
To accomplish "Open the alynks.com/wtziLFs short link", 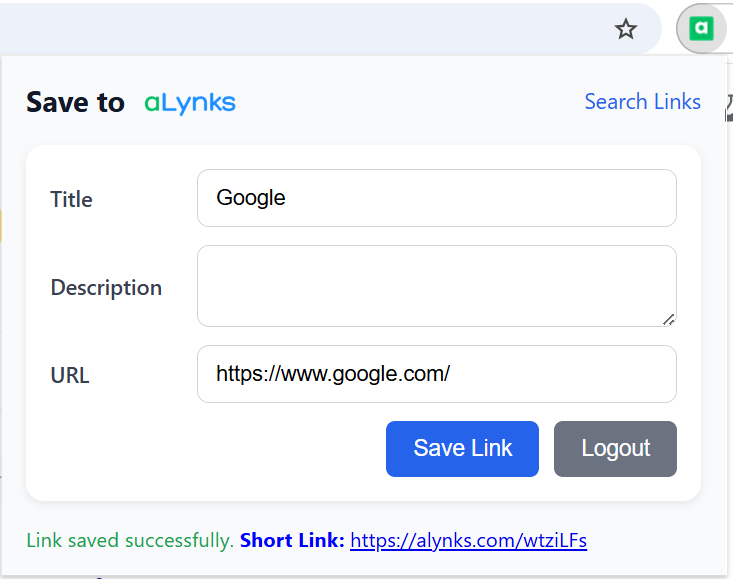I will 468,541.
